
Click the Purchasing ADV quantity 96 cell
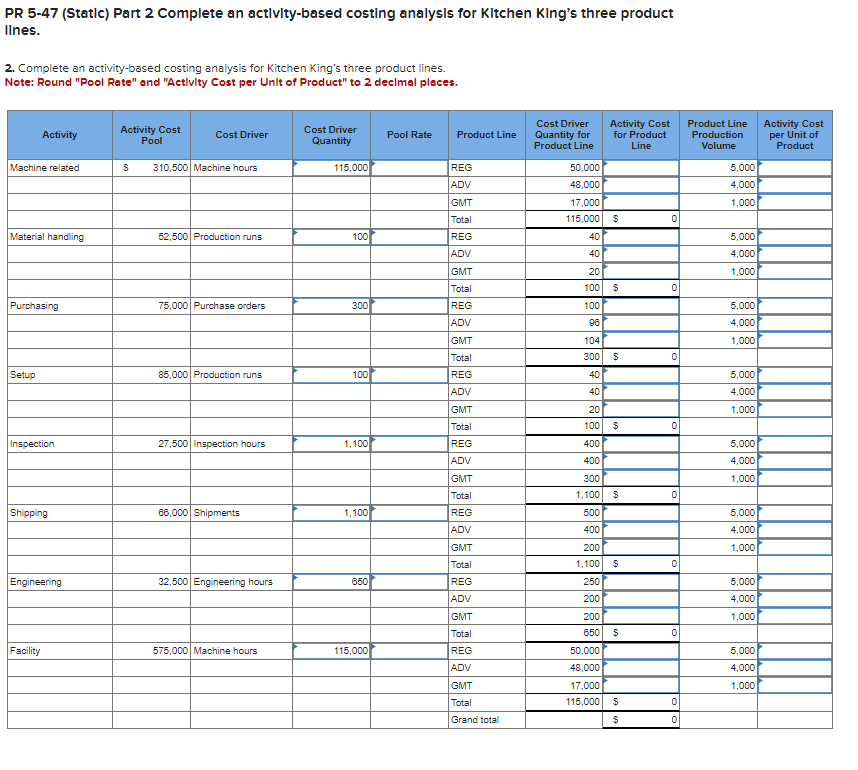click(x=564, y=323)
